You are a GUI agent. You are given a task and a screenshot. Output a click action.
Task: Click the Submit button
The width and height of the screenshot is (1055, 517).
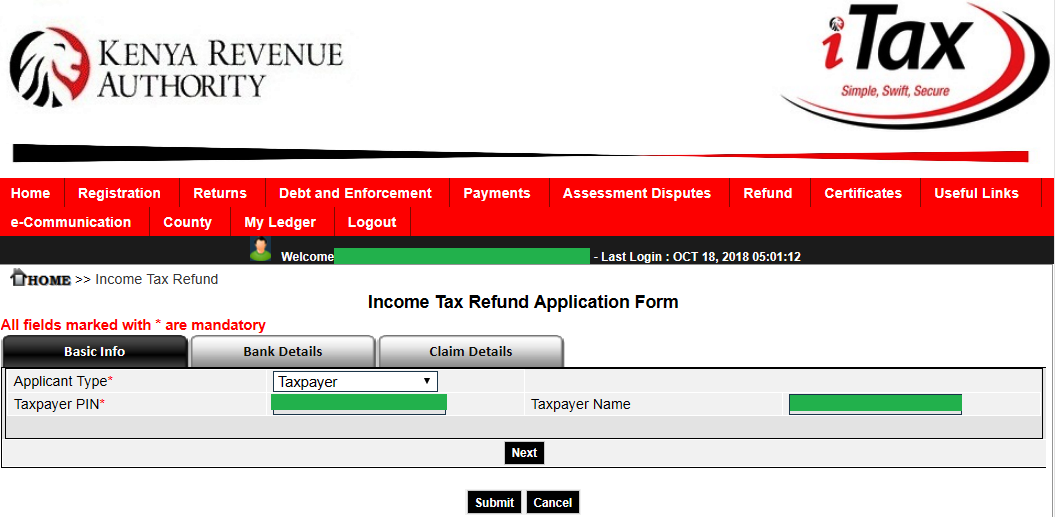(495, 502)
